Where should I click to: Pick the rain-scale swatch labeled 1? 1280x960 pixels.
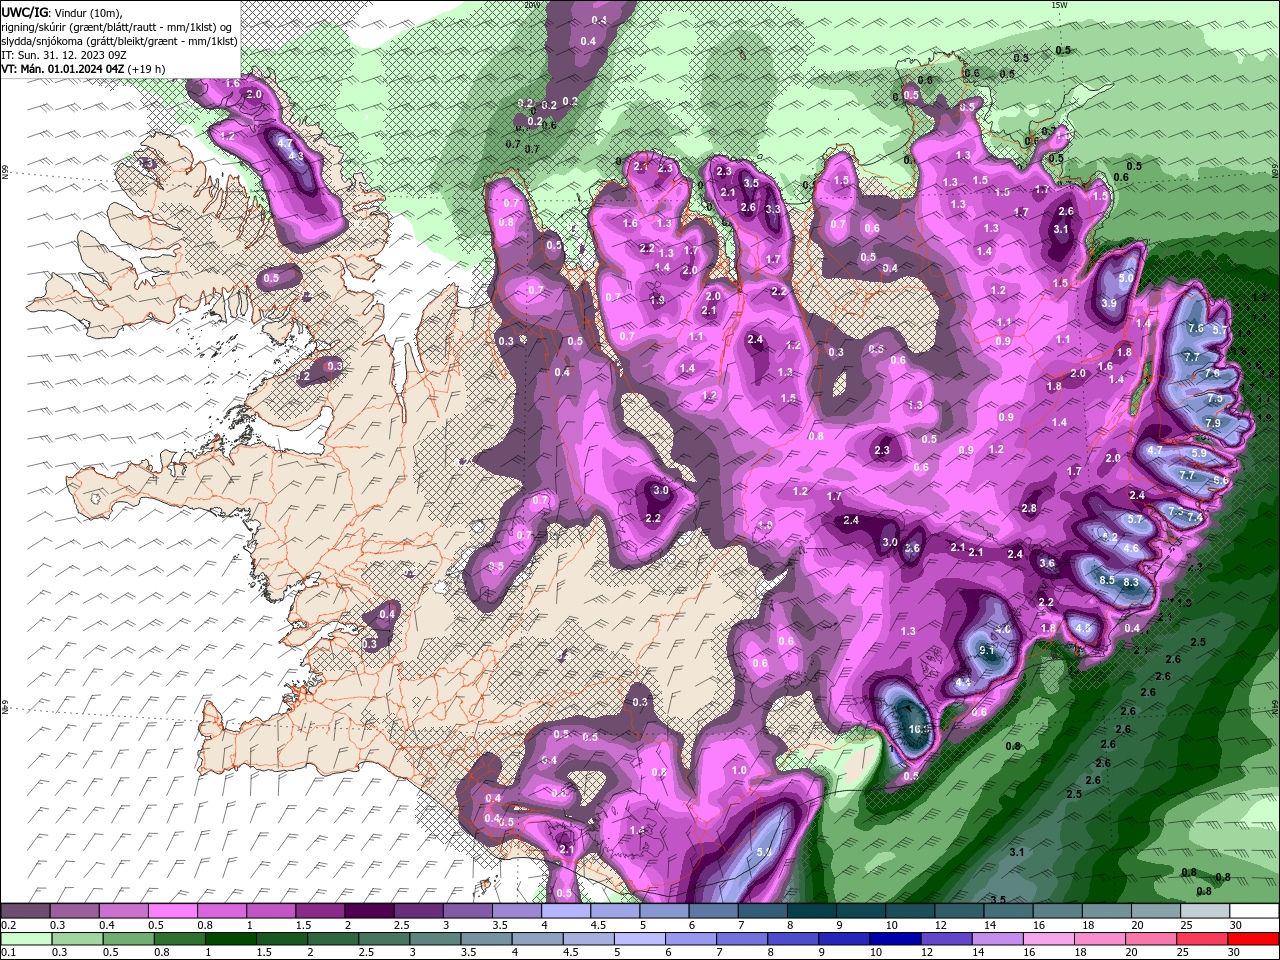click(231, 939)
